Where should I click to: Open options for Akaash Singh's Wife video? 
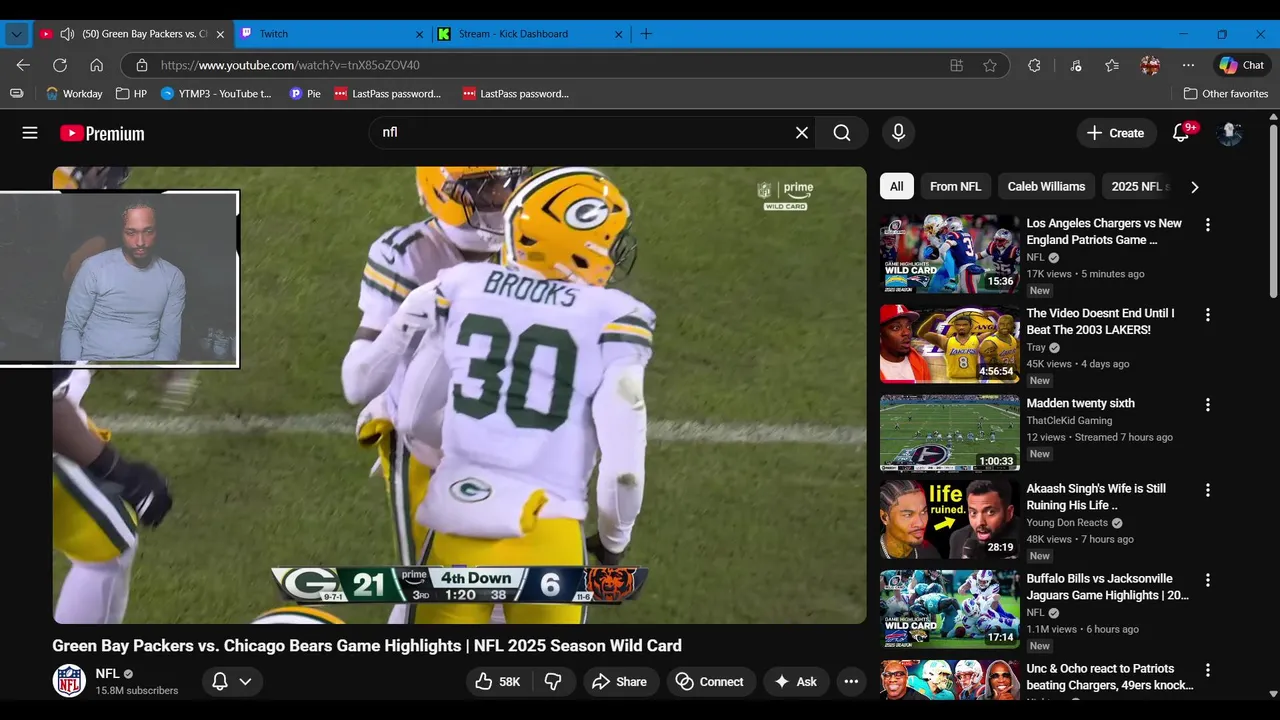tap(1207, 490)
